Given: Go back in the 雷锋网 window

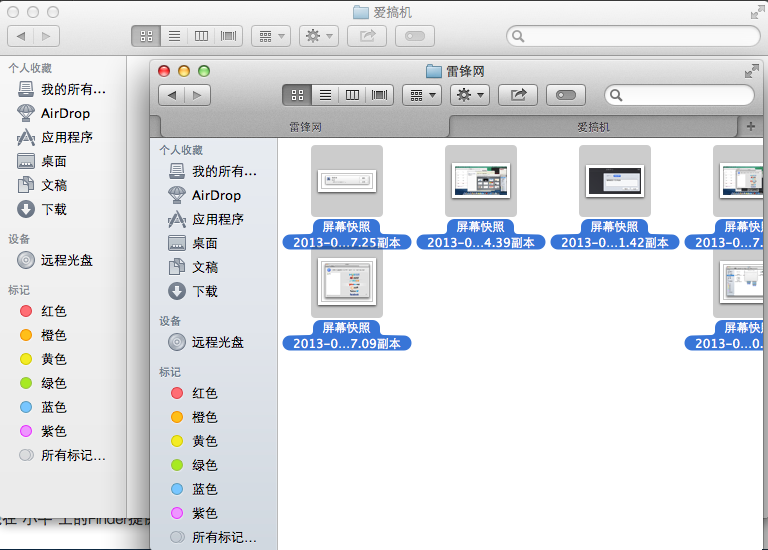Looking at the screenshot, I should (171, 95).
